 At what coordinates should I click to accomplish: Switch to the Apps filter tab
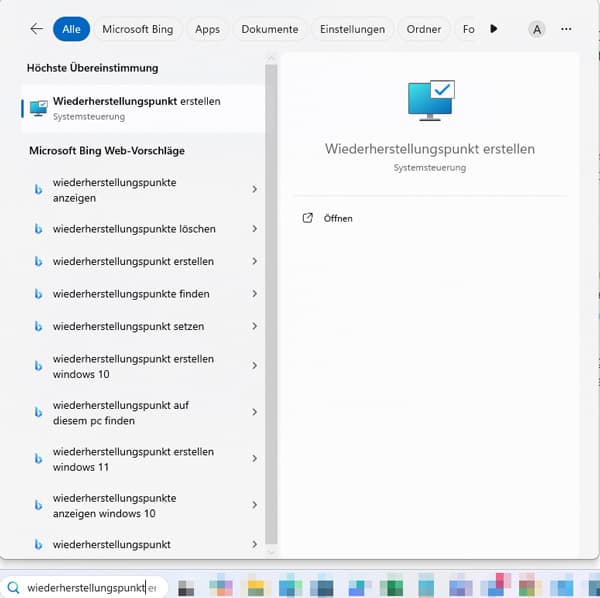click(x=207, y=29)
